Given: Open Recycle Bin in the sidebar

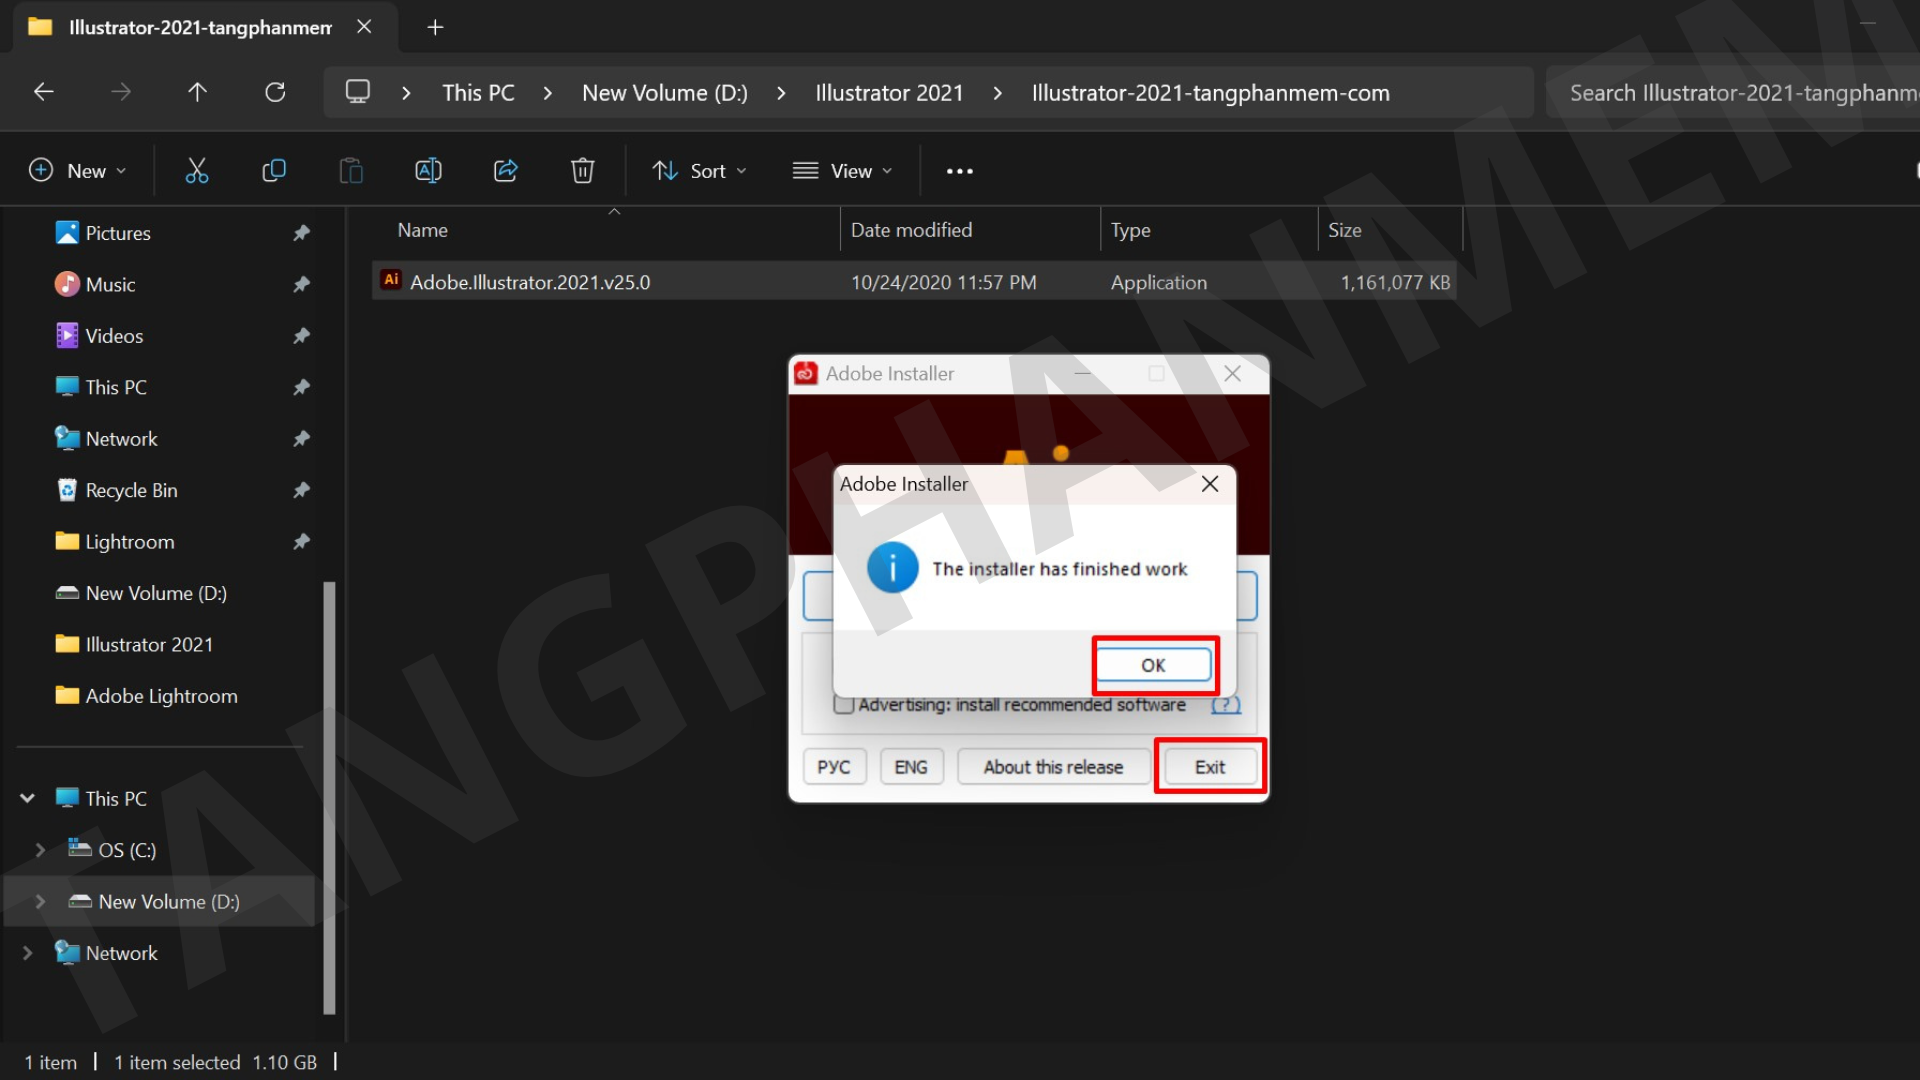Looking at the screenshot, I should pos(131,490).
